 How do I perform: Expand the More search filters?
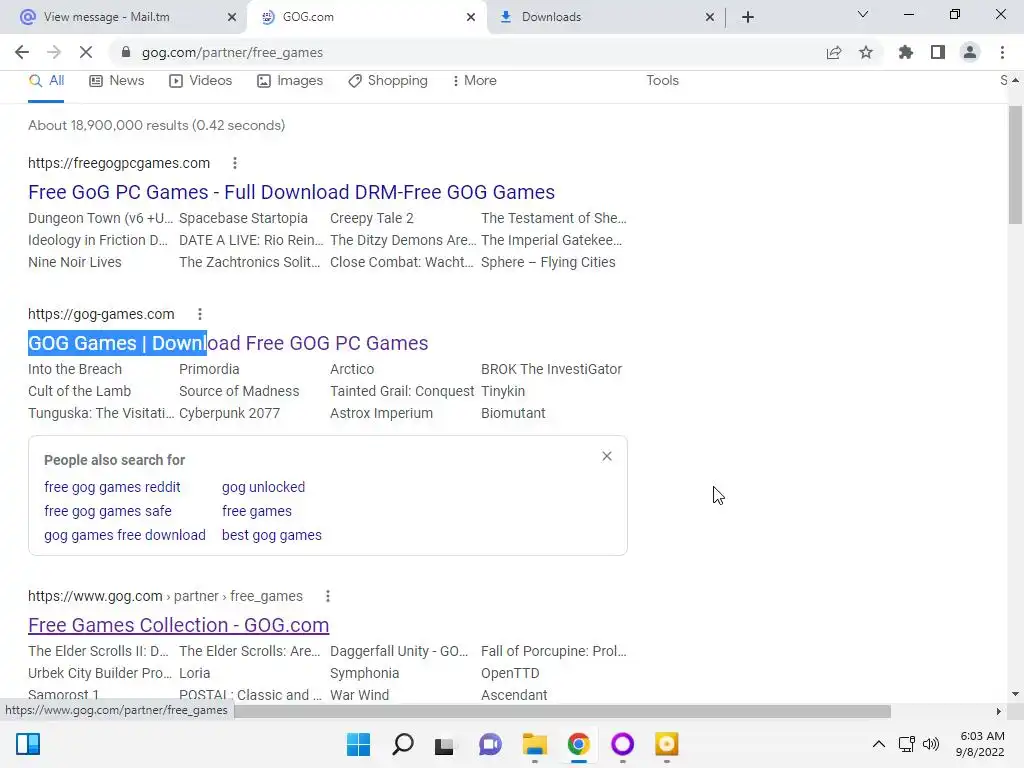point(475,80)
